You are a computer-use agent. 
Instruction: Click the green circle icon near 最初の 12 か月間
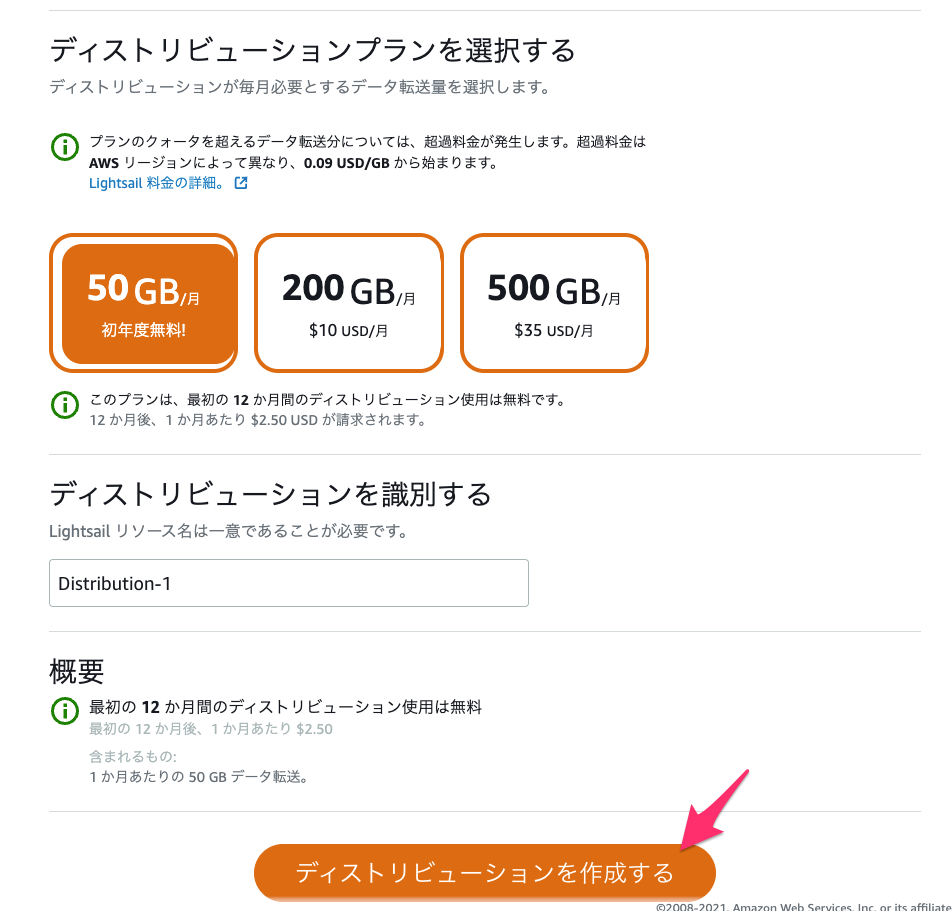(64, 711)
